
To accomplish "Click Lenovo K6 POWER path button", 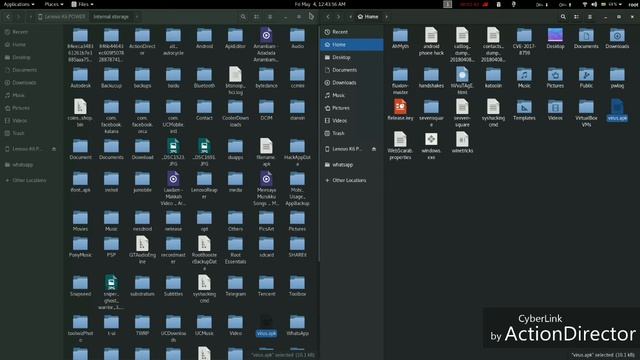I will coord(61,17).
